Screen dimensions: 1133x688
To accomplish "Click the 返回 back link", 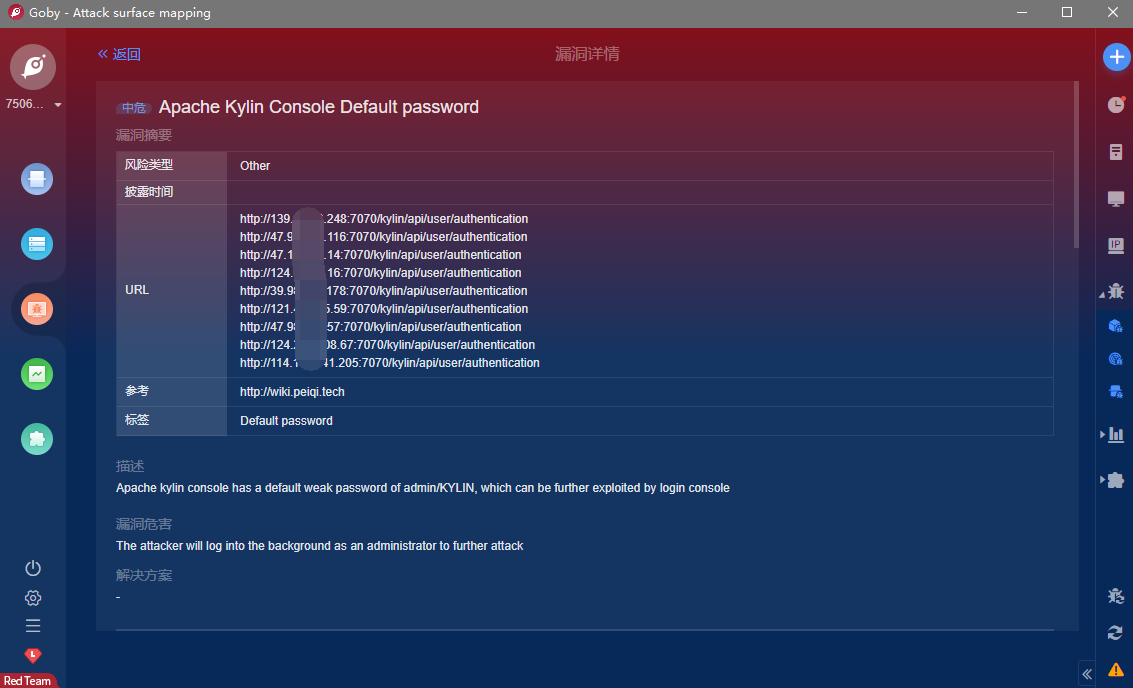I will [x=119, y=54].
